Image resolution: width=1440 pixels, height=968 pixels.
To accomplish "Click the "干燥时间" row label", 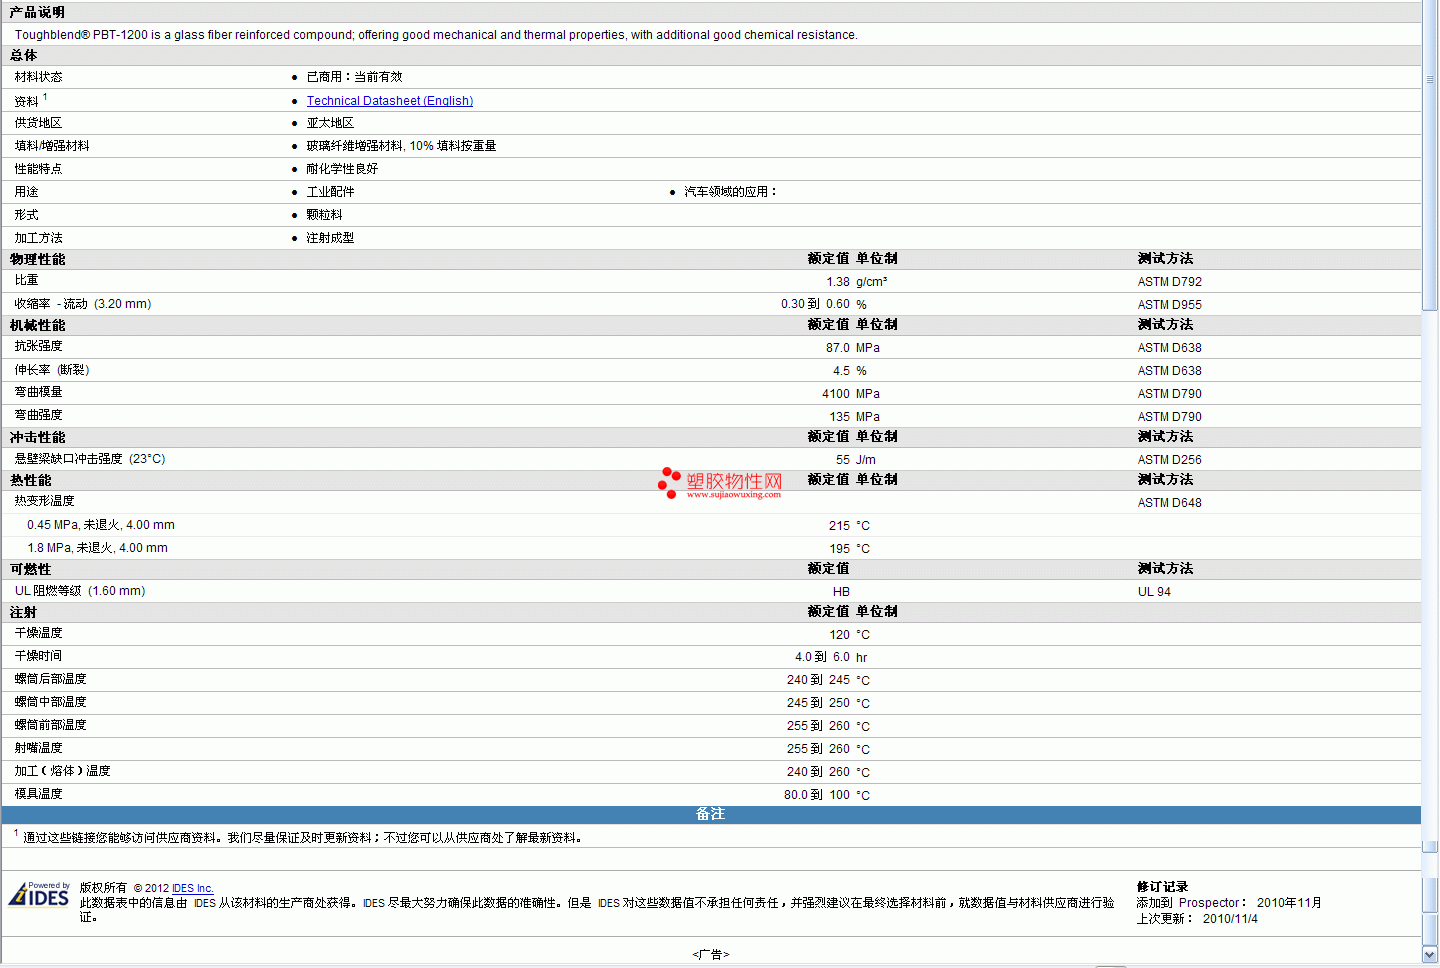I will [x=39, y=656].
